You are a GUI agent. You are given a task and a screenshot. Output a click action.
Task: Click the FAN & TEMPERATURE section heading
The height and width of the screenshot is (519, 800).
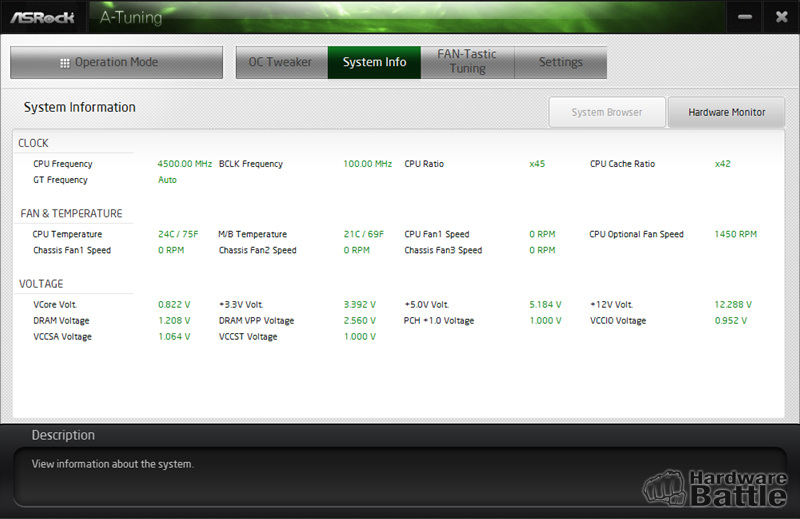pos(71,213)
